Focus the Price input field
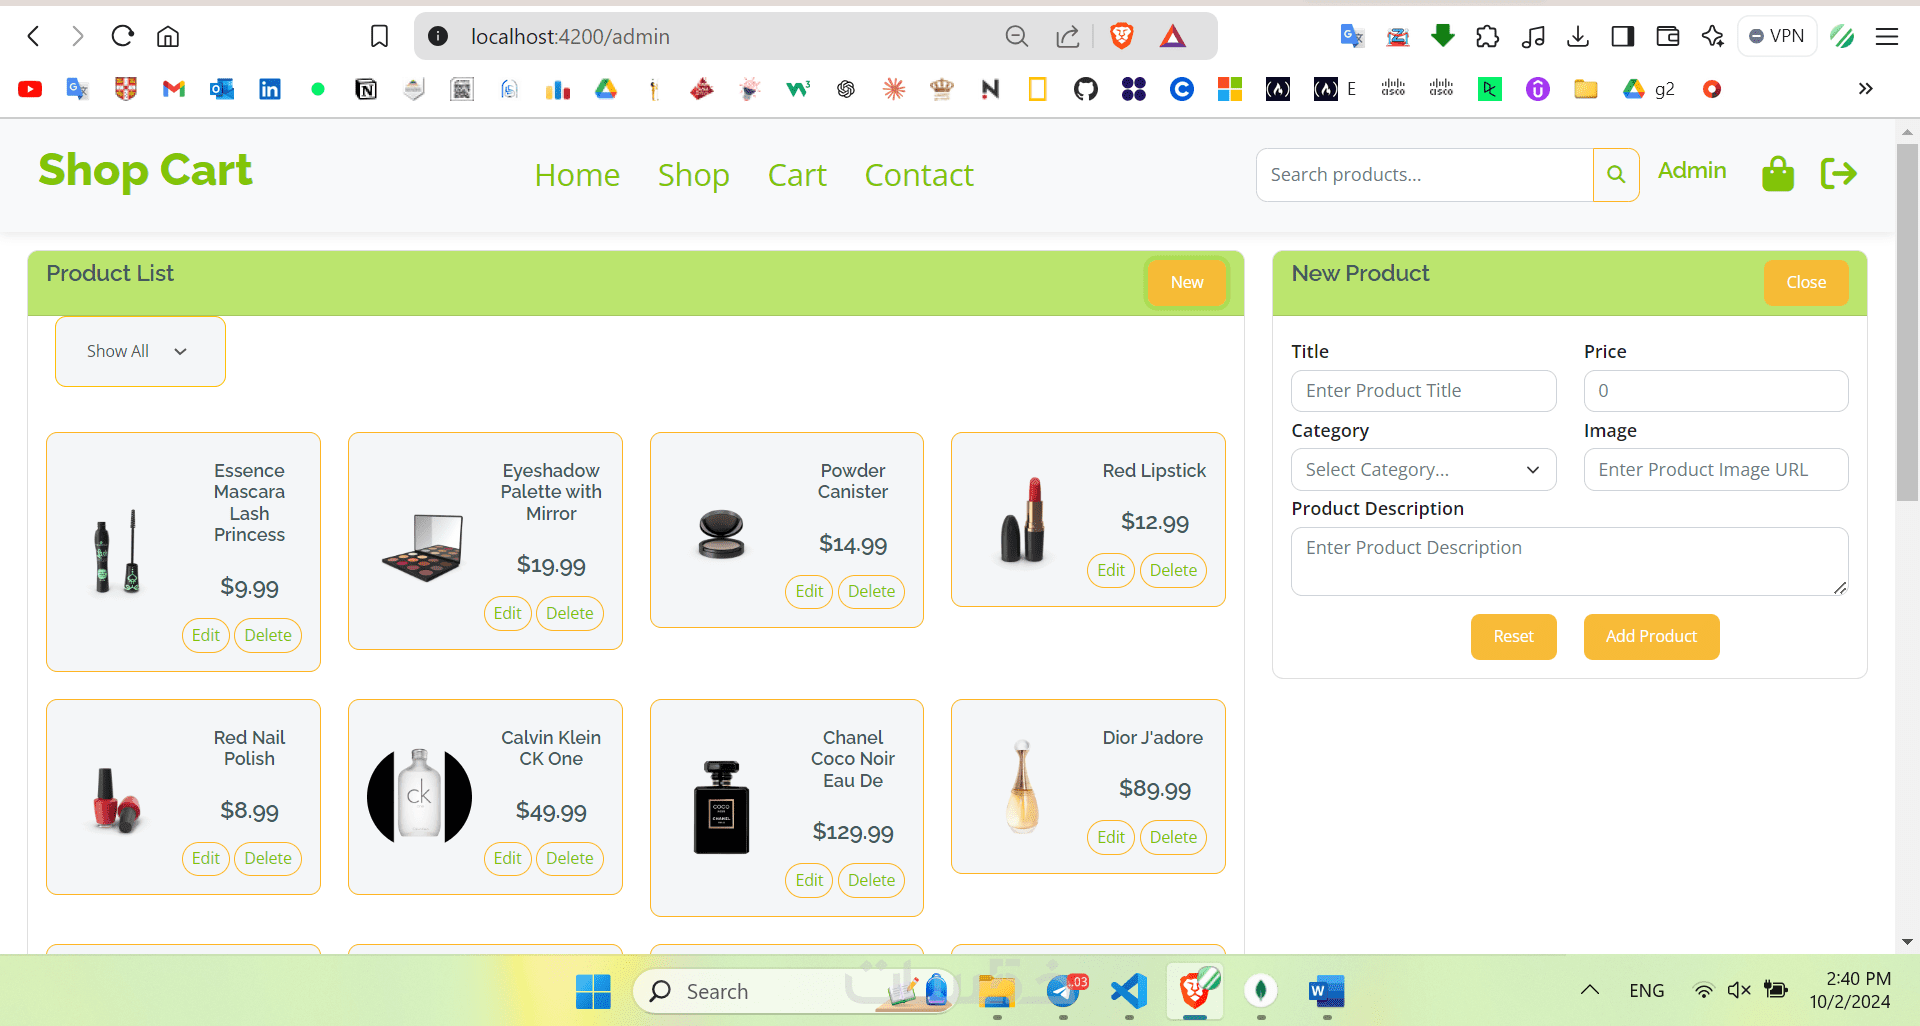 [1716, 391]
